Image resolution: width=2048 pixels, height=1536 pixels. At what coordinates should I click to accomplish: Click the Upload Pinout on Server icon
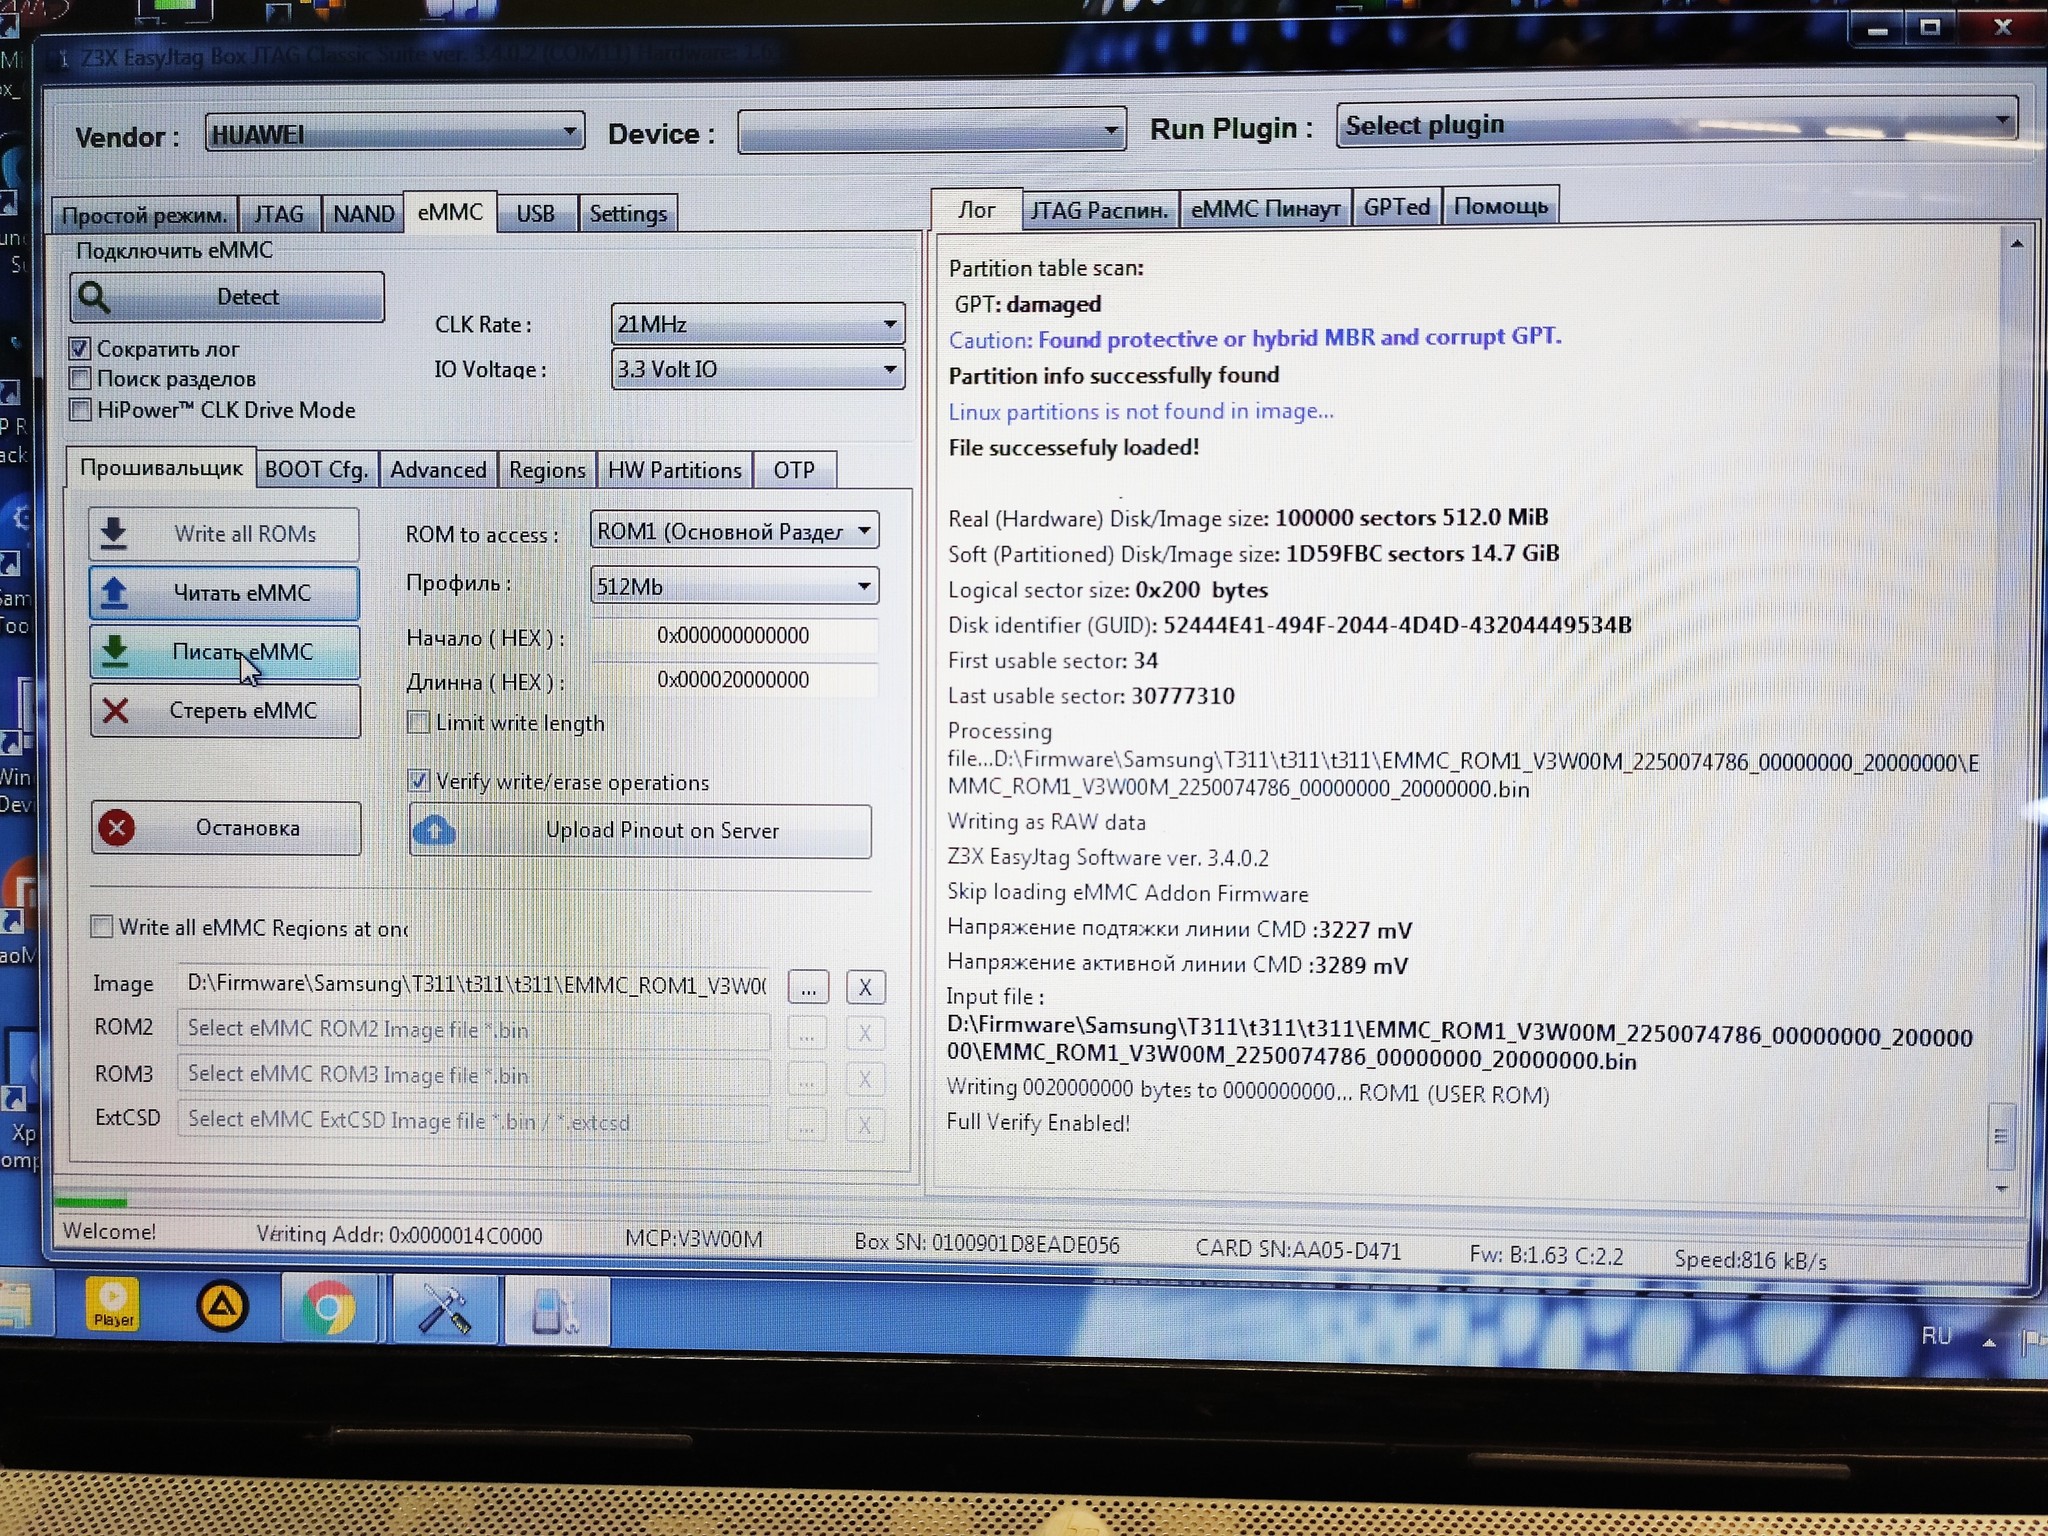435,828
